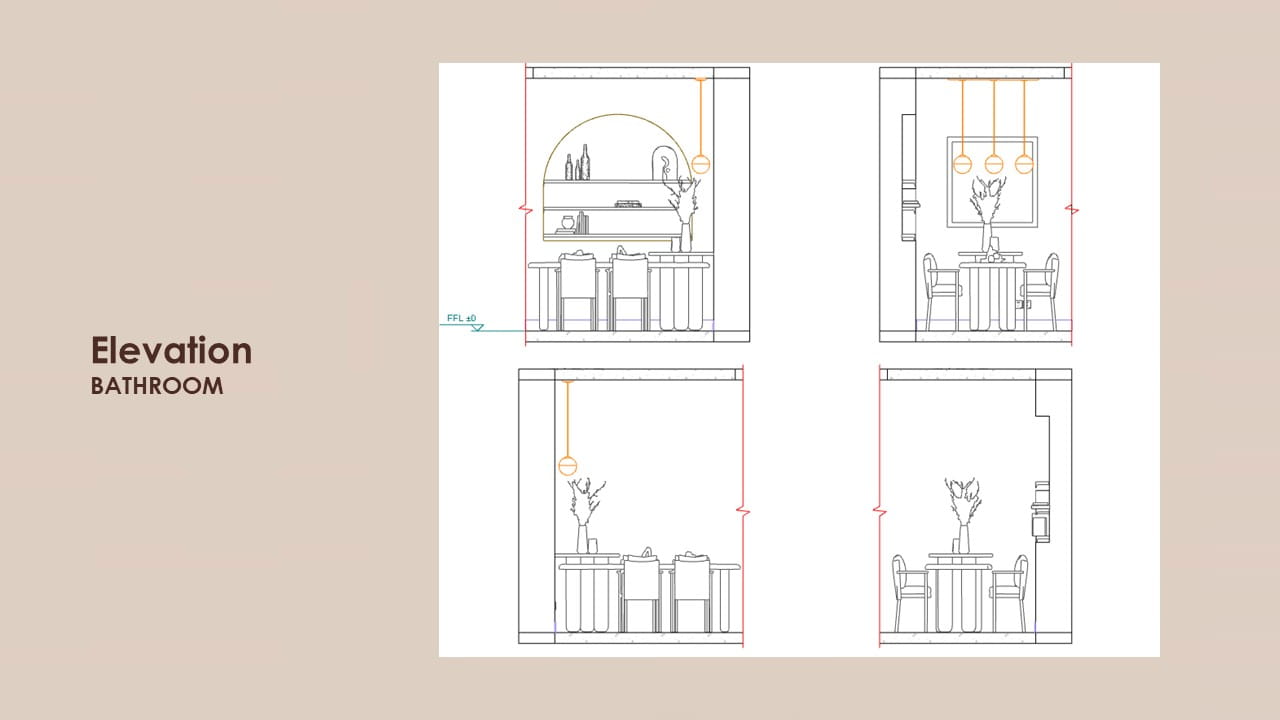Select the pendant lamp in top-left elevation
Screen dimensions: 1280x720
pyautogui.click(x=701, y=164)
